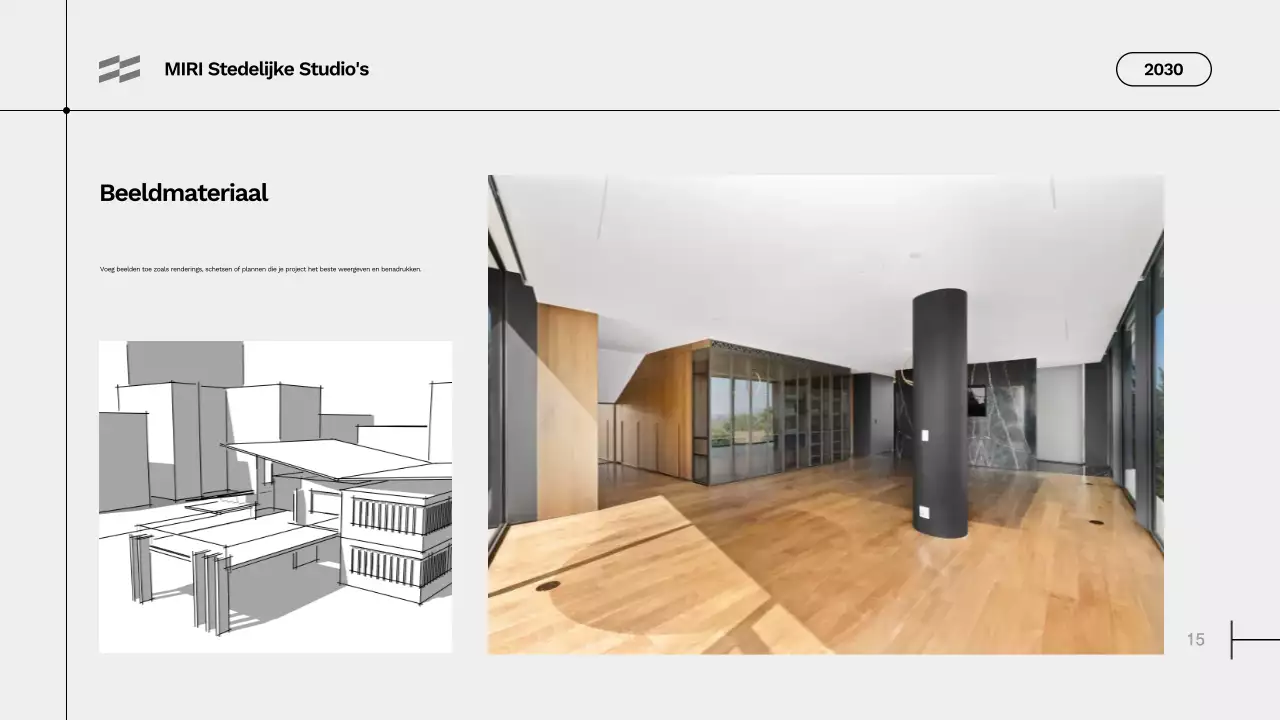Select the black dot on the left divider line
The height and width of the screenshot is (720, 1280).
[x=67, y=111]
